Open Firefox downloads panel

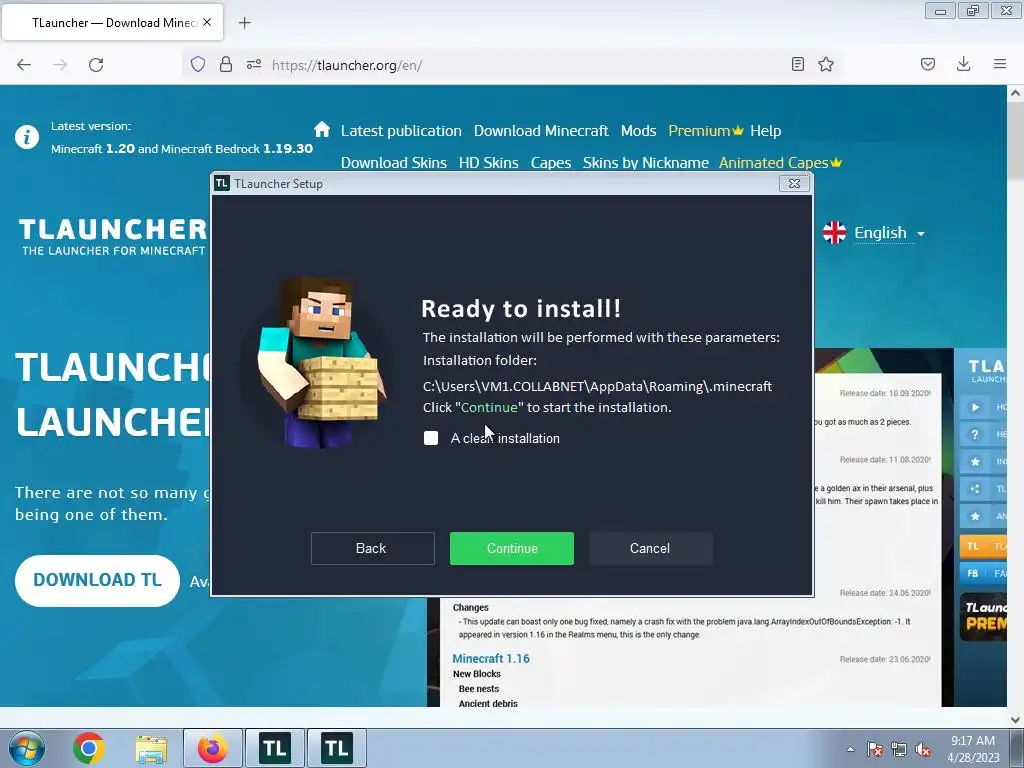pos(963,64)
